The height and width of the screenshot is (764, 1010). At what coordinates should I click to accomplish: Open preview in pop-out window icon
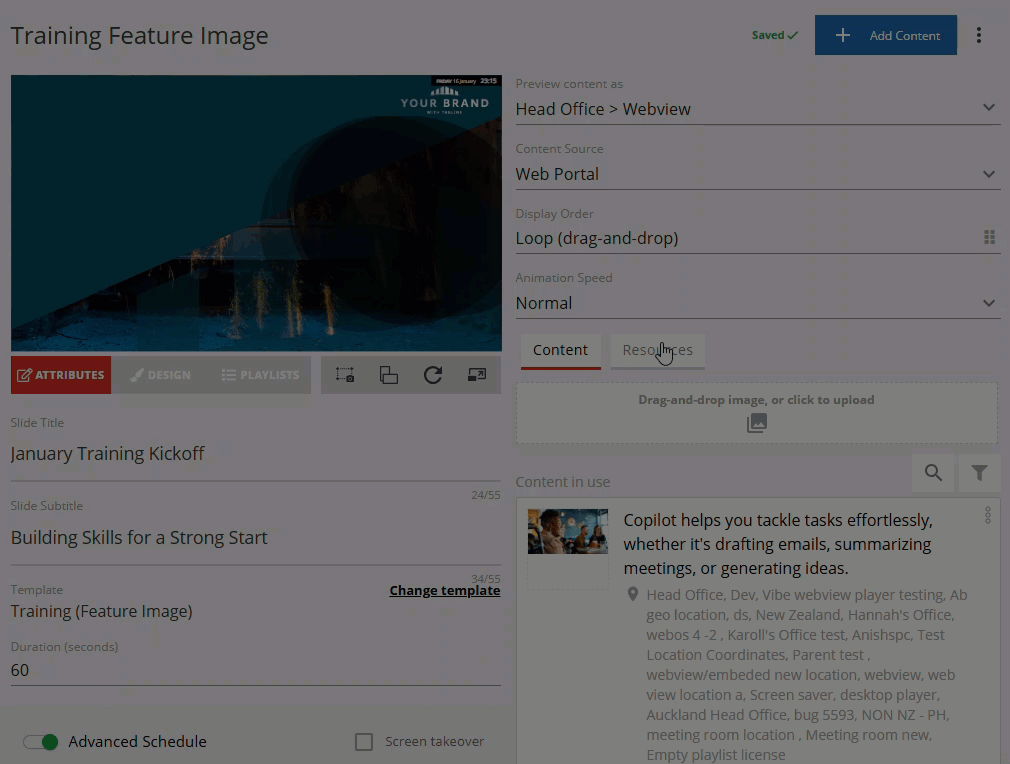[x=477, y=375]
